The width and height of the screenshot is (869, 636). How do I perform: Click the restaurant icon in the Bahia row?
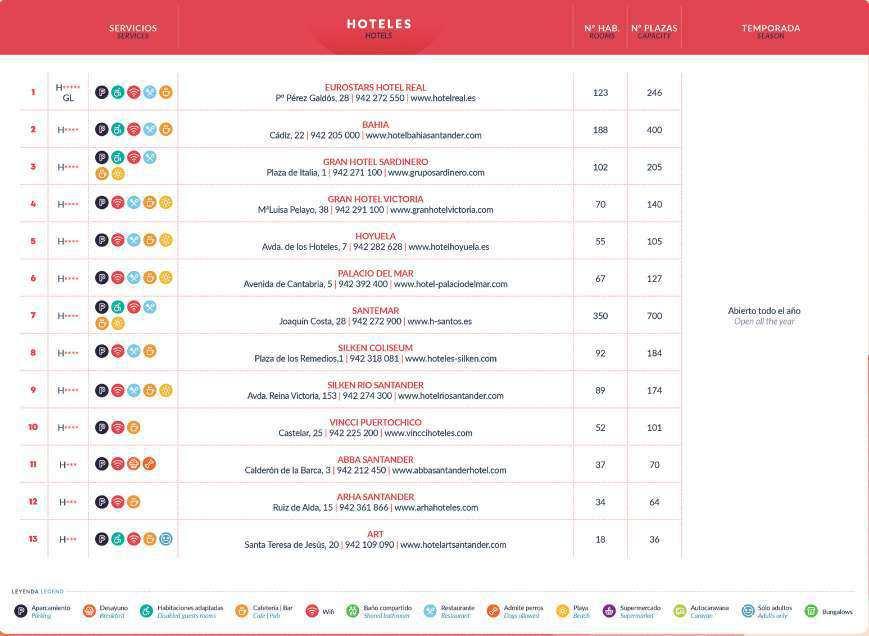(150, 129)
